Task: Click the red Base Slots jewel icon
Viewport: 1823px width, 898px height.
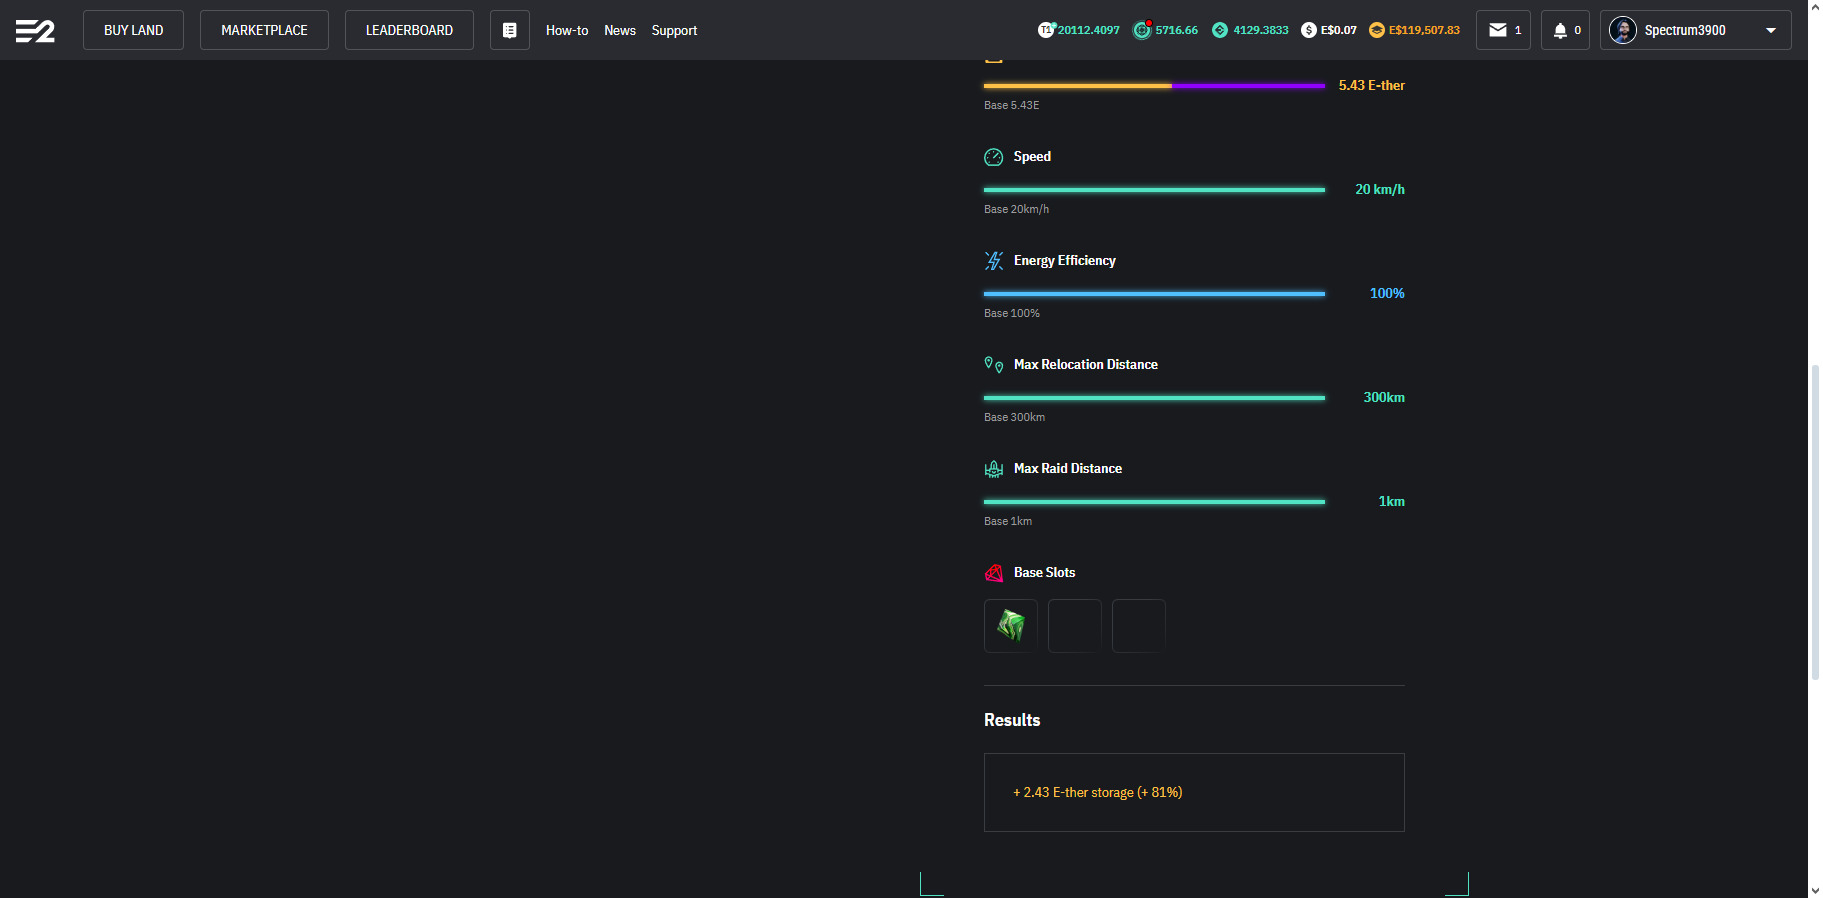Action: pyautogui.click(x=993, y=573)
